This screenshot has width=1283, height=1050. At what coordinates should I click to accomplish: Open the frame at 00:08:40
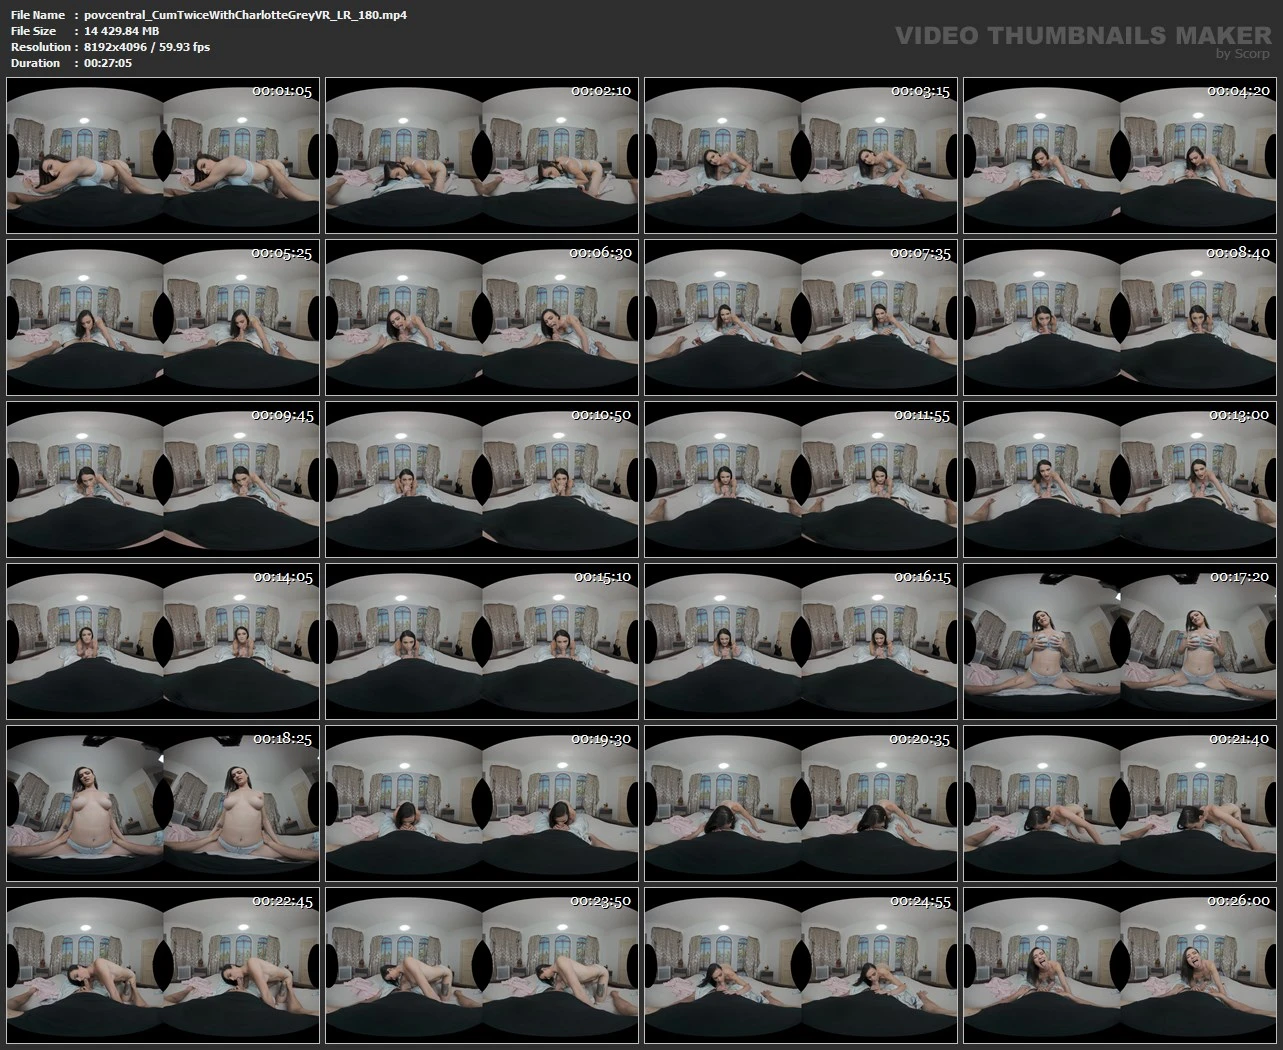click(x=1120, y=317)
